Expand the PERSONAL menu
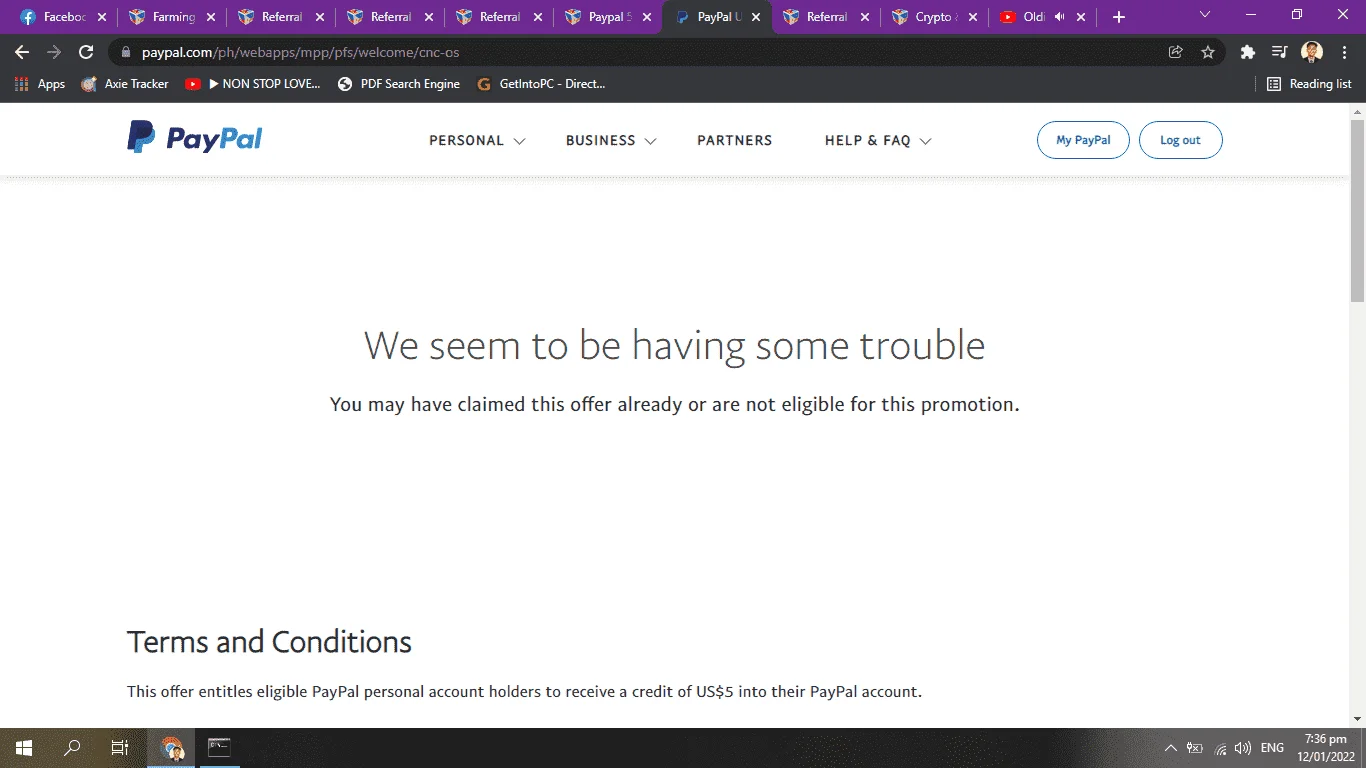Screen dimensions: 1366x768 coord(477,141)
